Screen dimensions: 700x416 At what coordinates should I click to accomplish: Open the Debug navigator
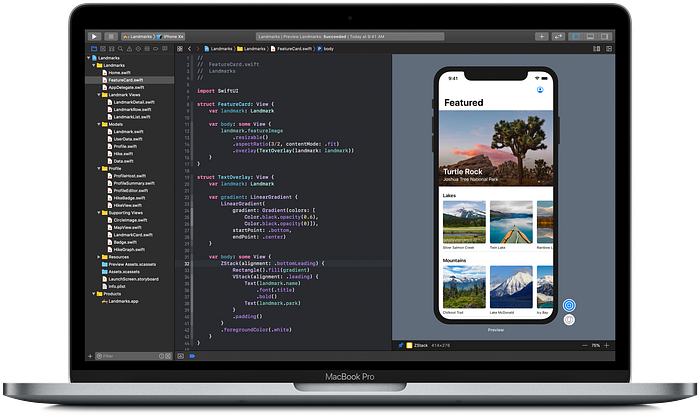147,49
